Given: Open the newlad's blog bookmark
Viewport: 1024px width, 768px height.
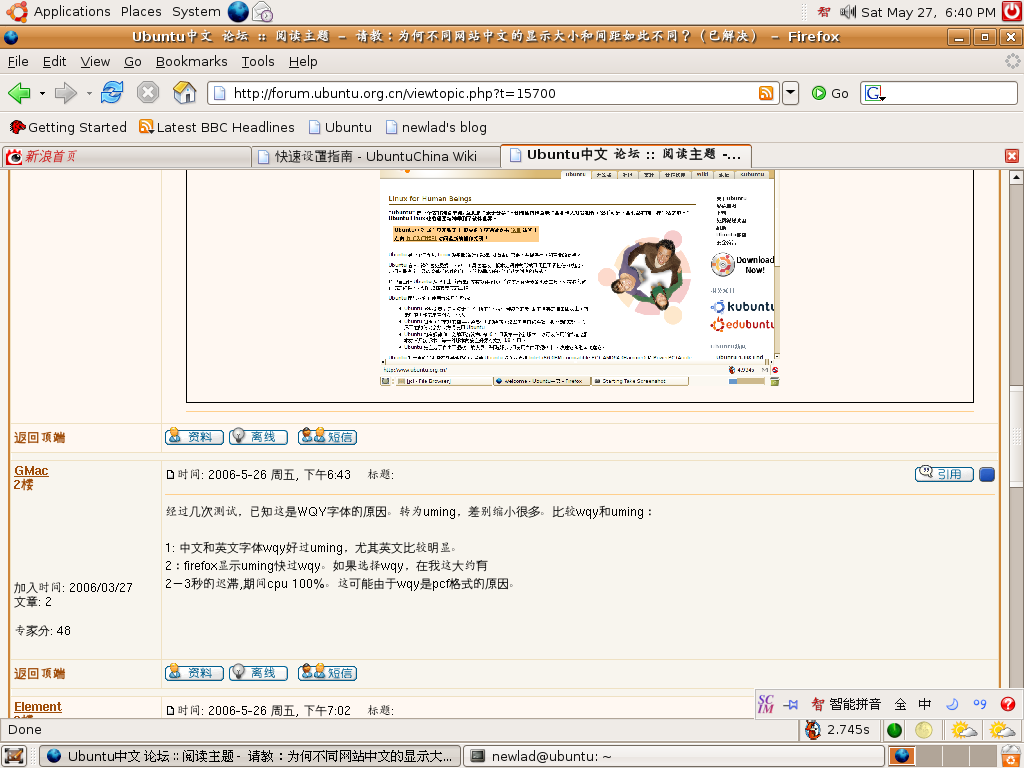Looking at the screenshot, I should tap(436, 127).
